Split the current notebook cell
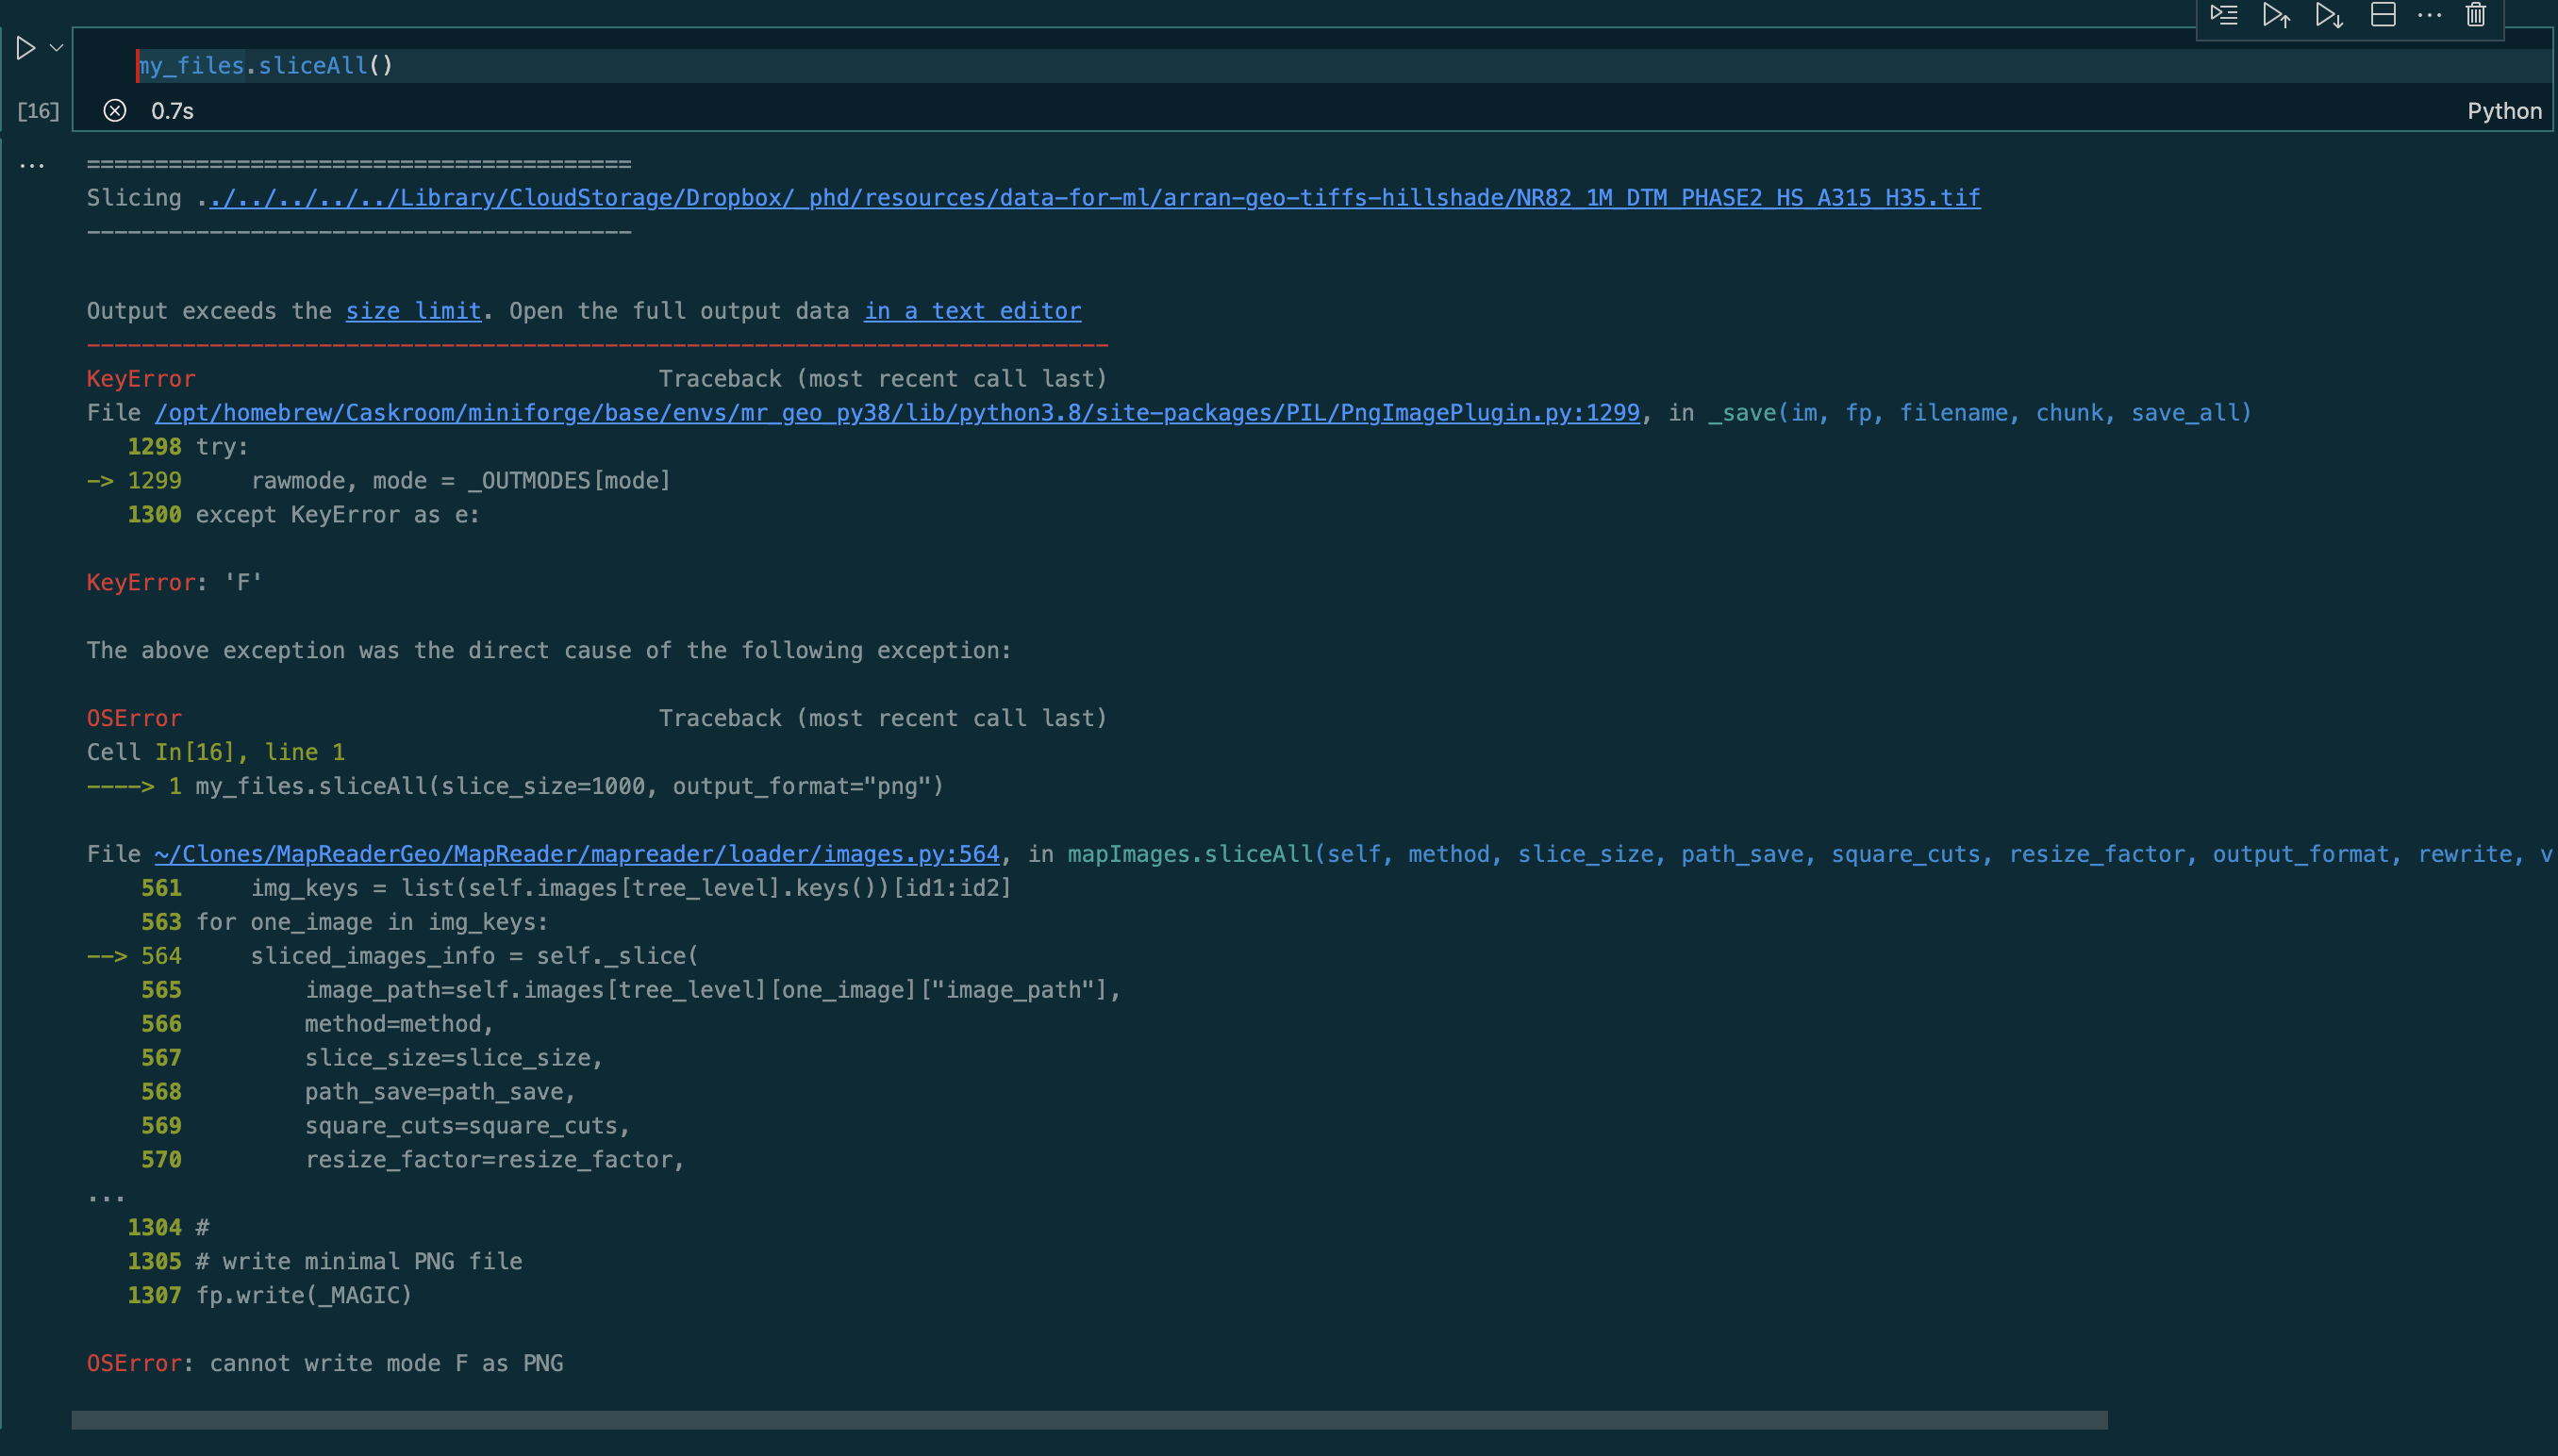The height and width of the screenshot is (1456, 2558). [2384, 15]
